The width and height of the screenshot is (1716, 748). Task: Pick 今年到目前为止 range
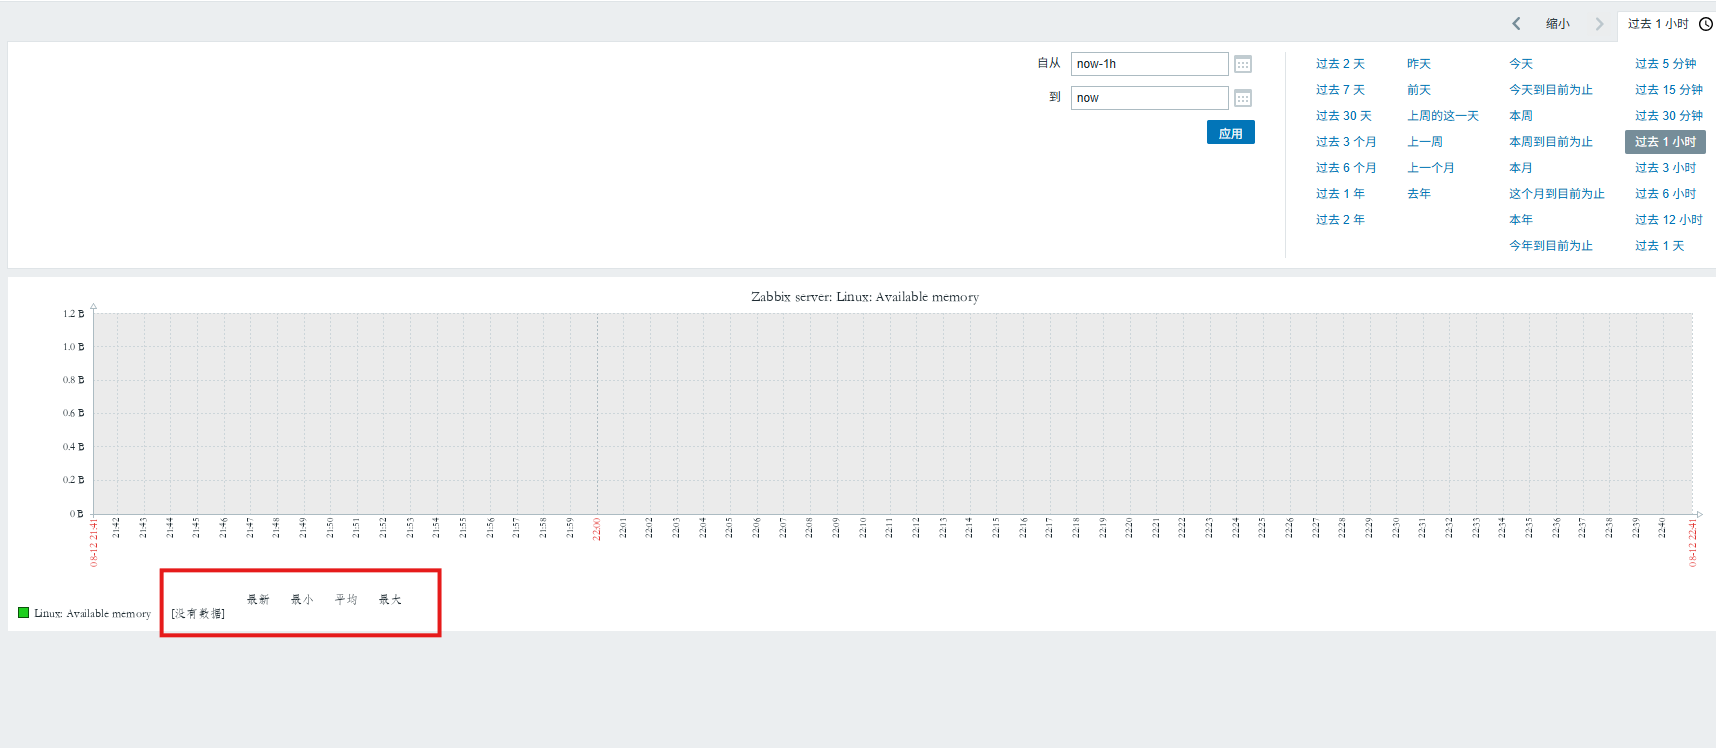(1551, 246)
